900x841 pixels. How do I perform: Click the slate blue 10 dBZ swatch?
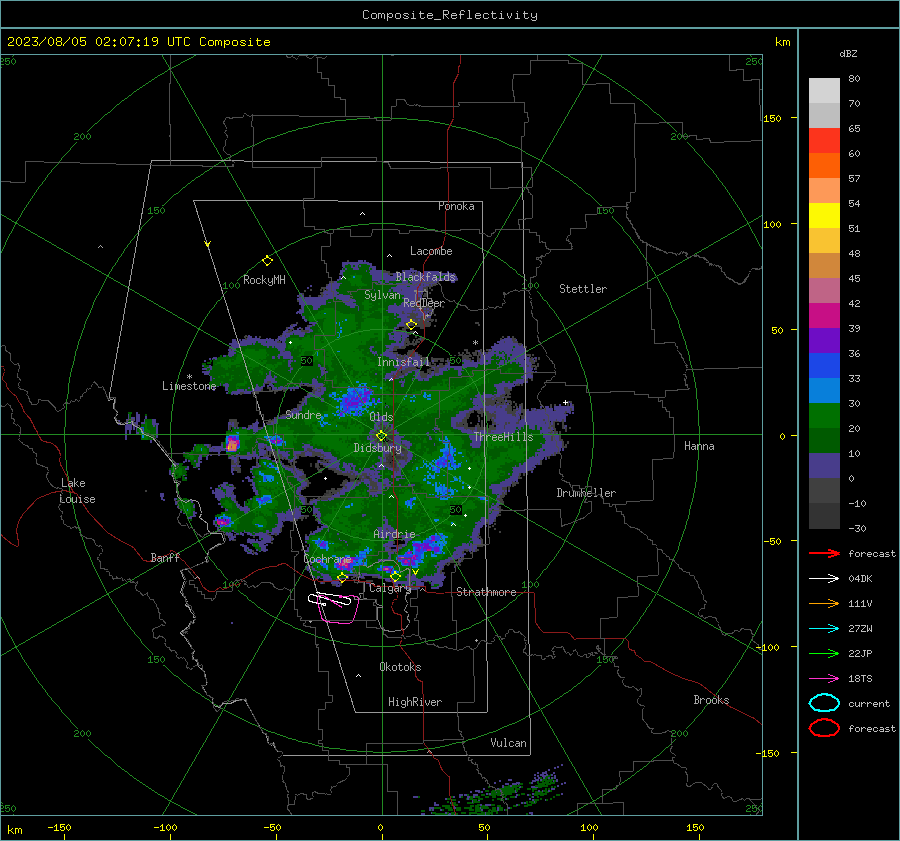[x=824, y=465]
